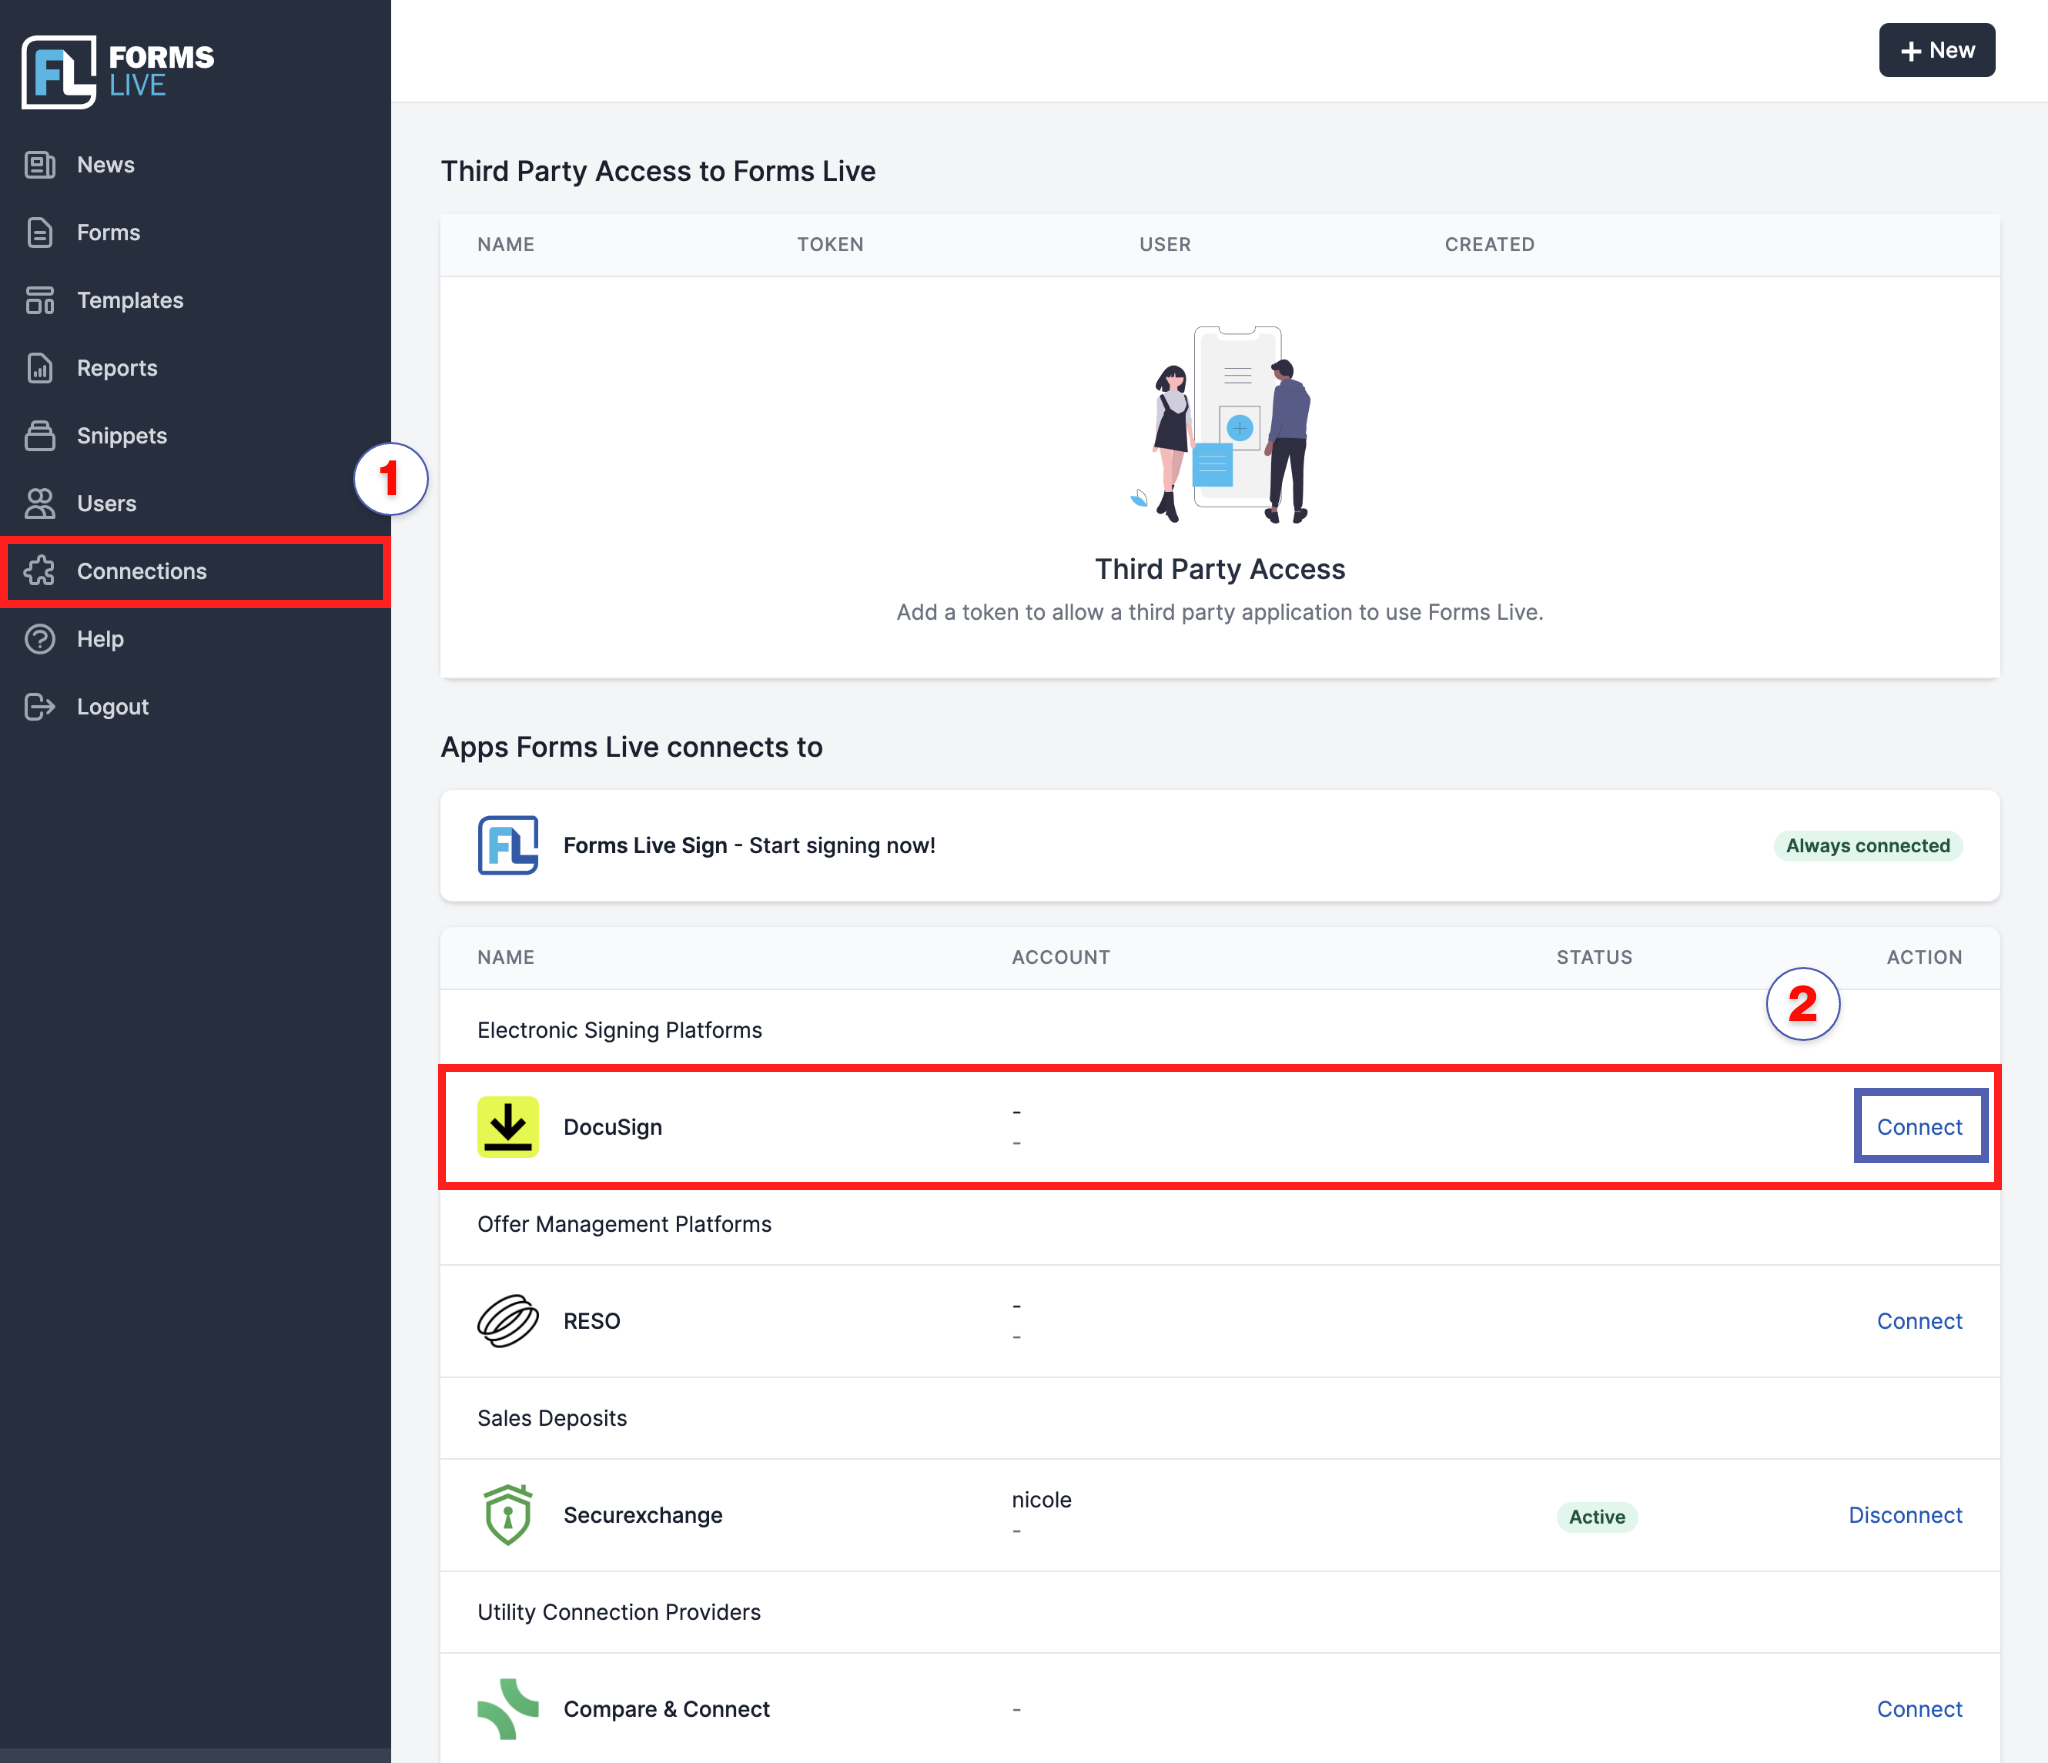Click the Securexchange shield icon
Viewport: 2048px width, 1763px height.
tap(508, 1515)
